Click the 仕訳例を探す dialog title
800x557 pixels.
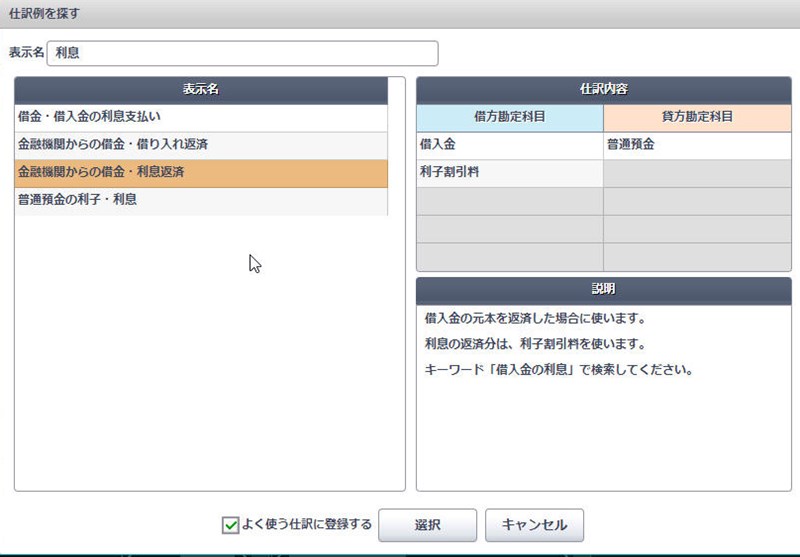(45, 14)
